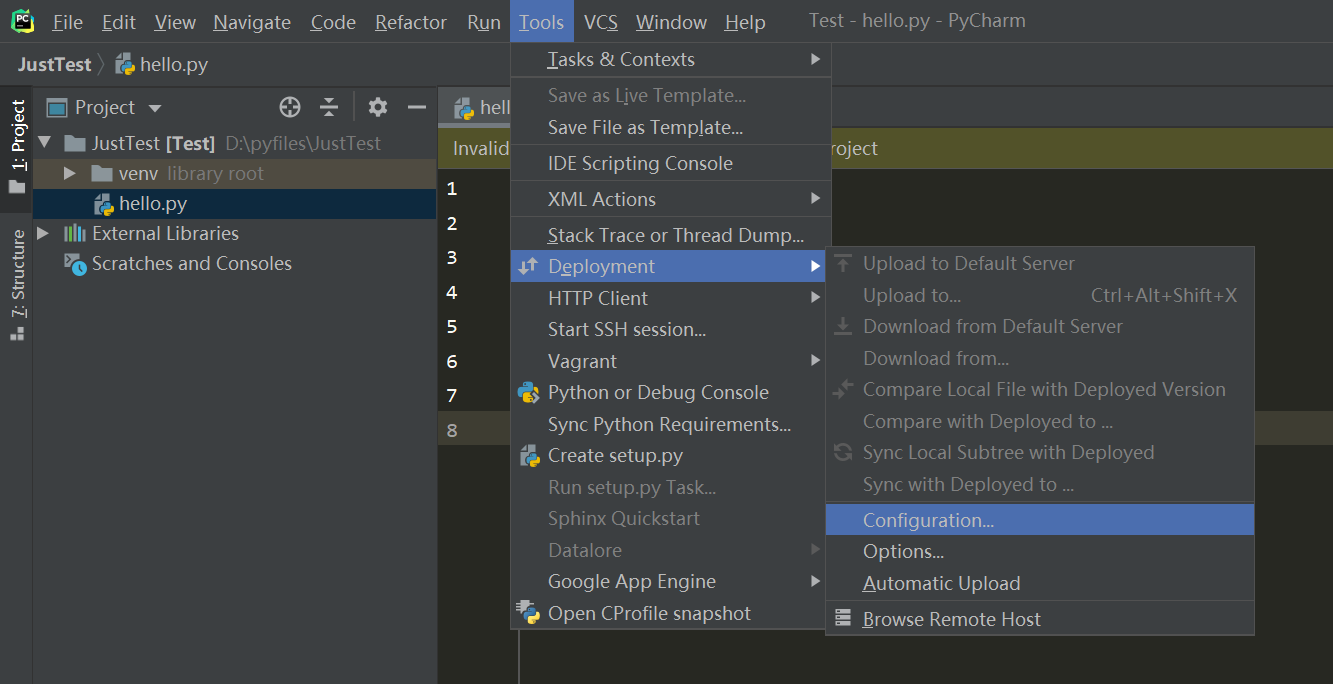Click the server icon beside Browse Remote Host
This screenshot has width=1333, height=684.
843,619
